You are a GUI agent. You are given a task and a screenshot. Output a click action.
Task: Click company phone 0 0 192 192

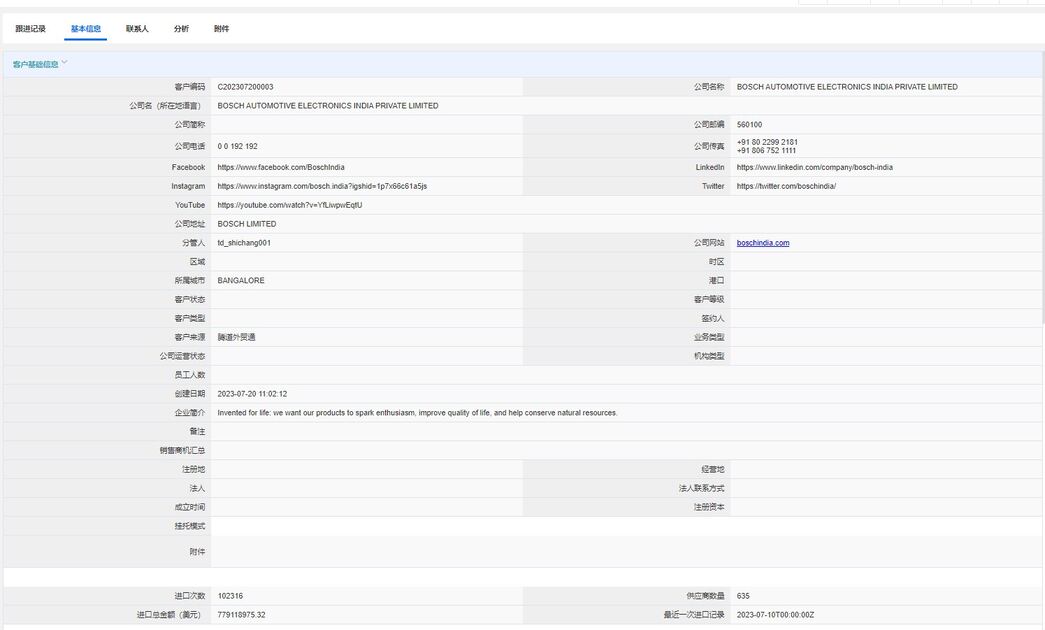click(237, 146)
